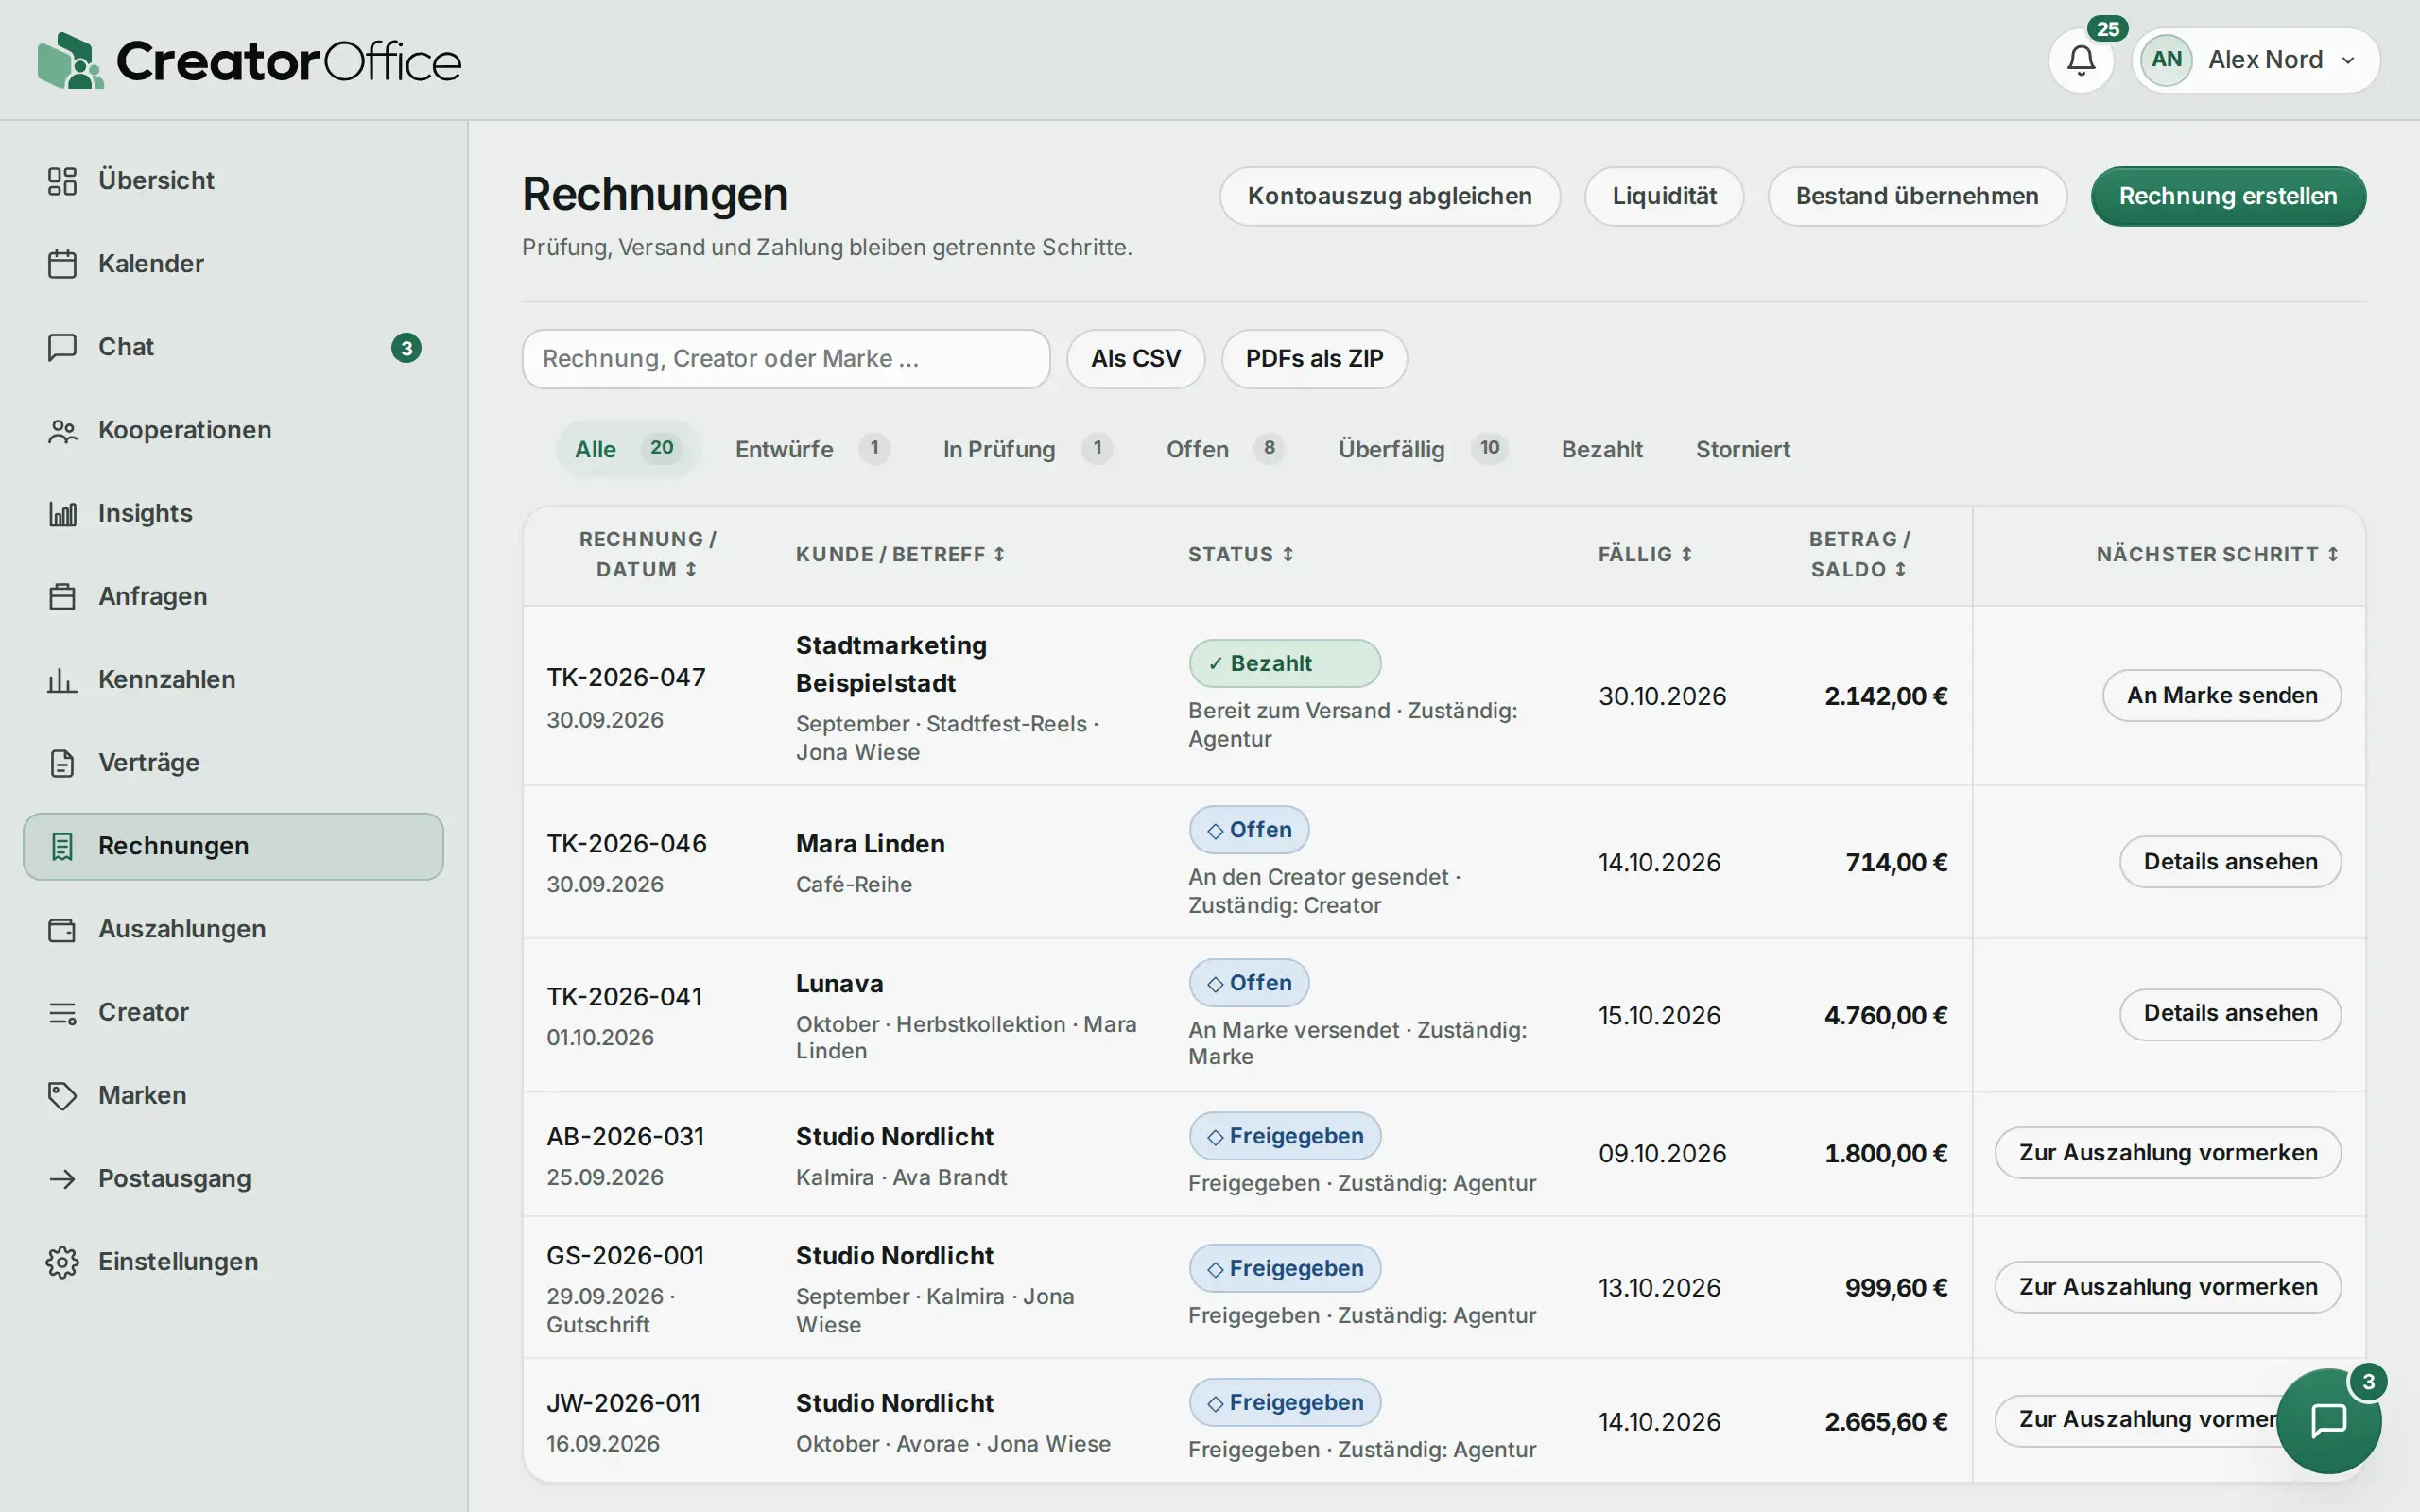Sort by Fällig column header

1645,554
